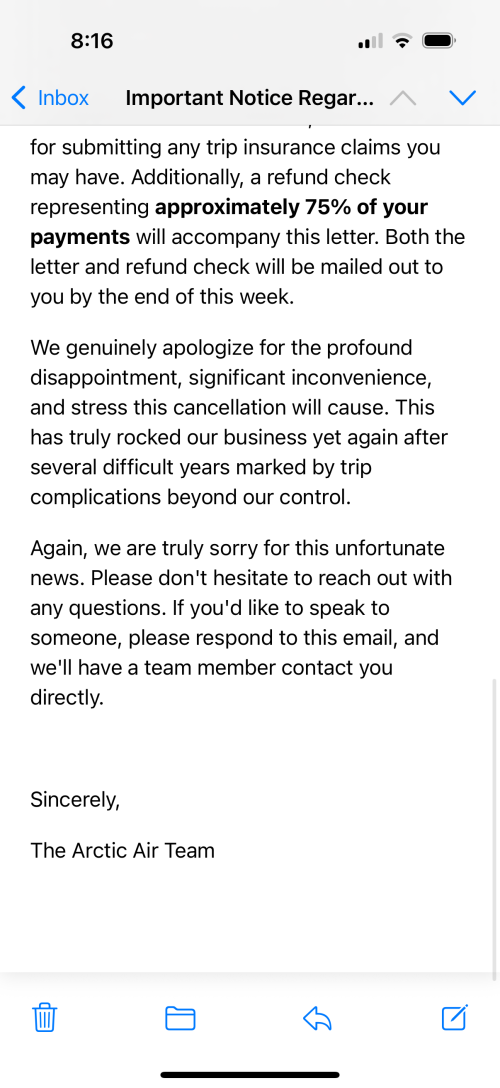Image resolution: width=500 pixels, height=1088 pixels.
Task: Tap The Arctic Air Team signature
Action: (123, 850)
